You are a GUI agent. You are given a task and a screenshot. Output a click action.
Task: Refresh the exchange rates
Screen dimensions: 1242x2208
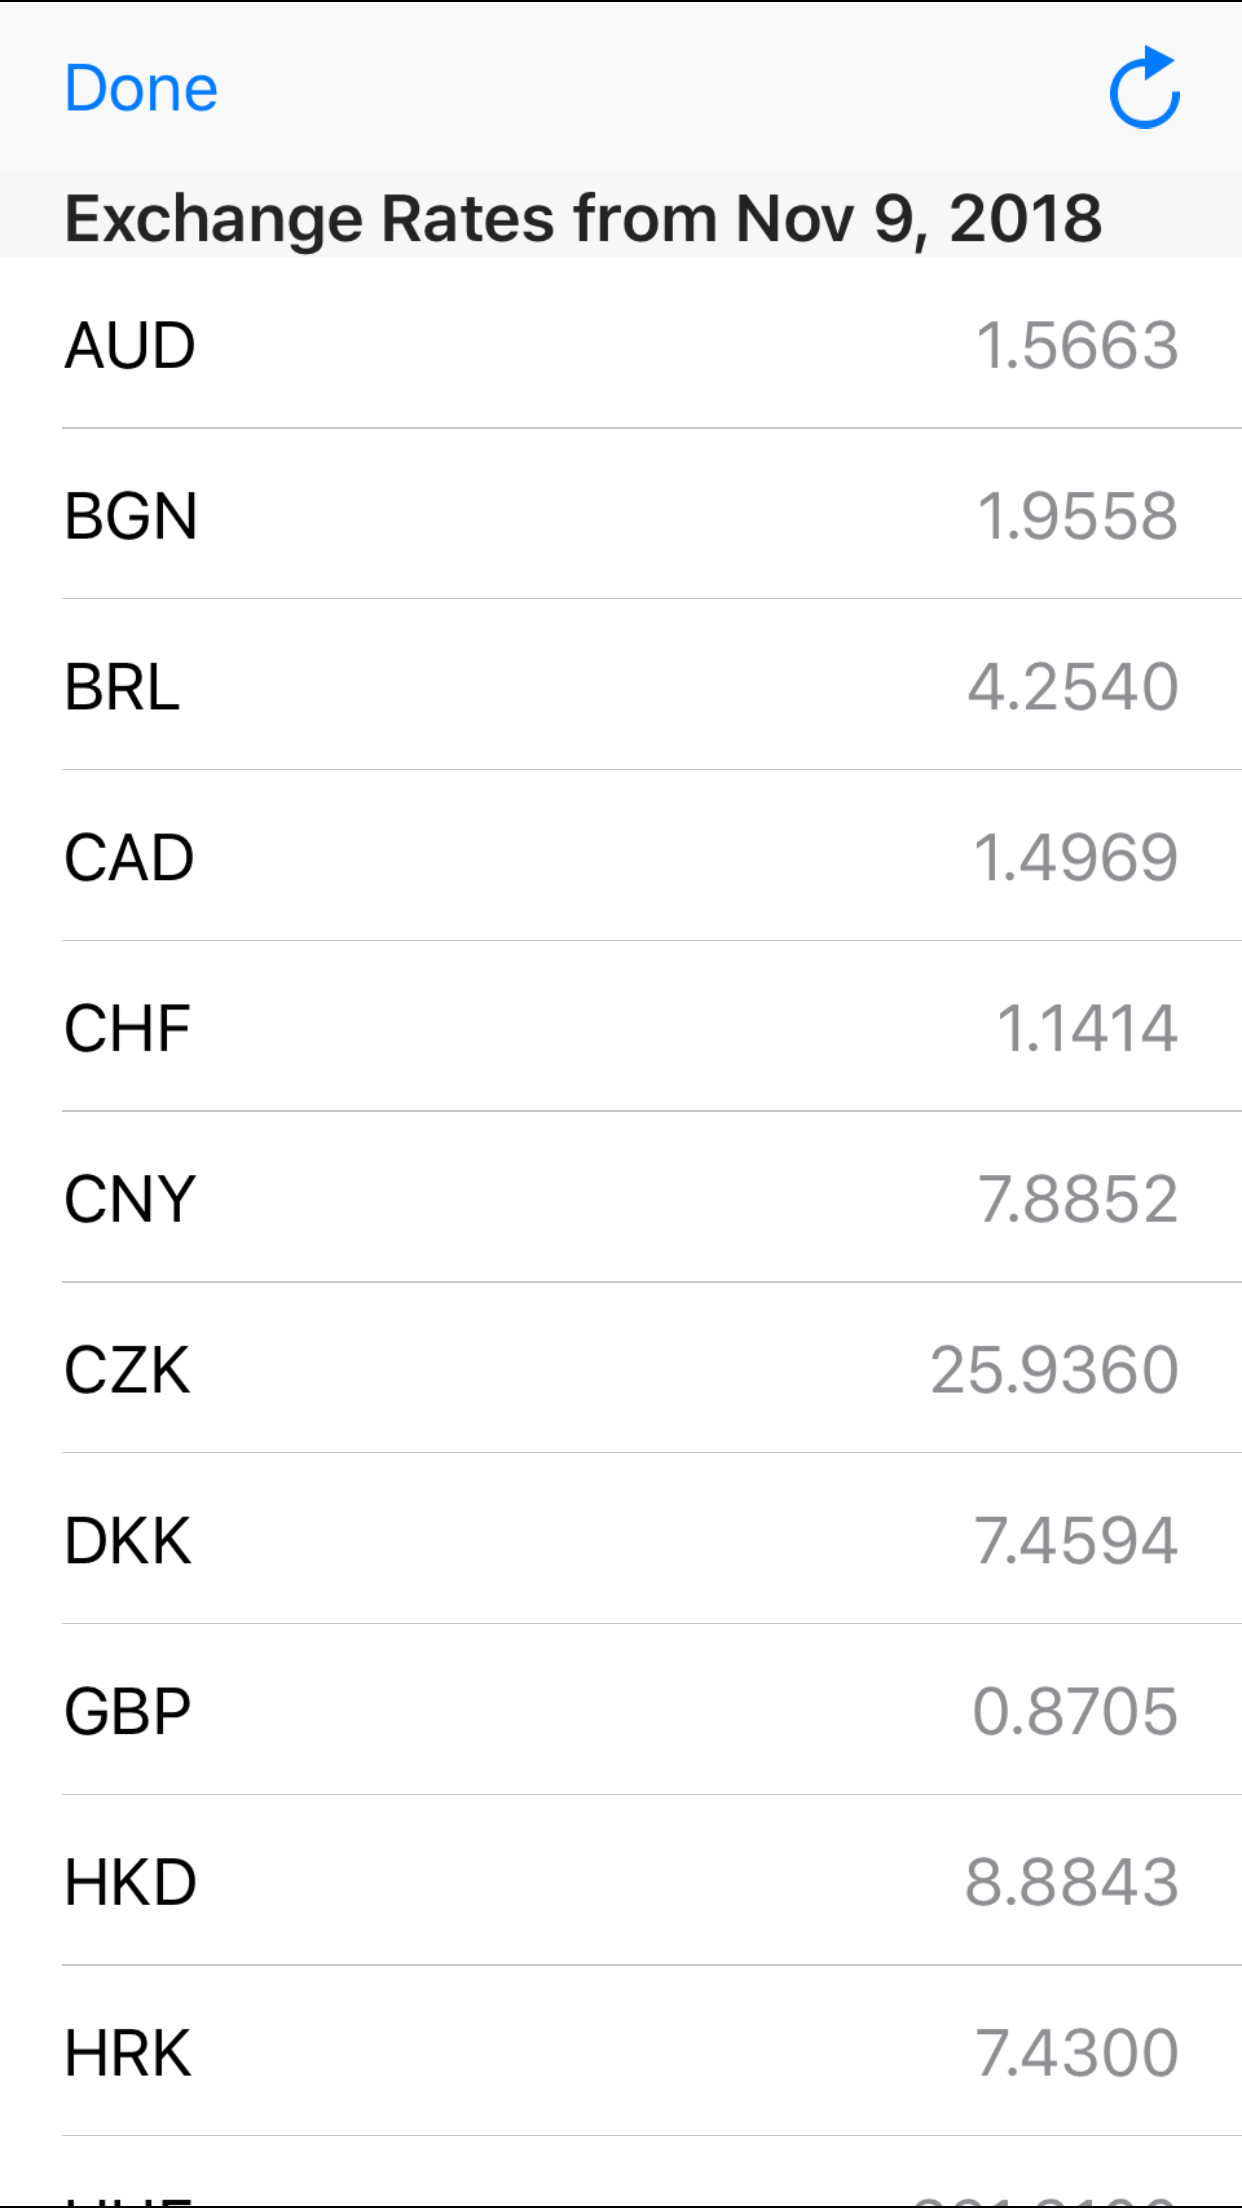coord(1144,88)
